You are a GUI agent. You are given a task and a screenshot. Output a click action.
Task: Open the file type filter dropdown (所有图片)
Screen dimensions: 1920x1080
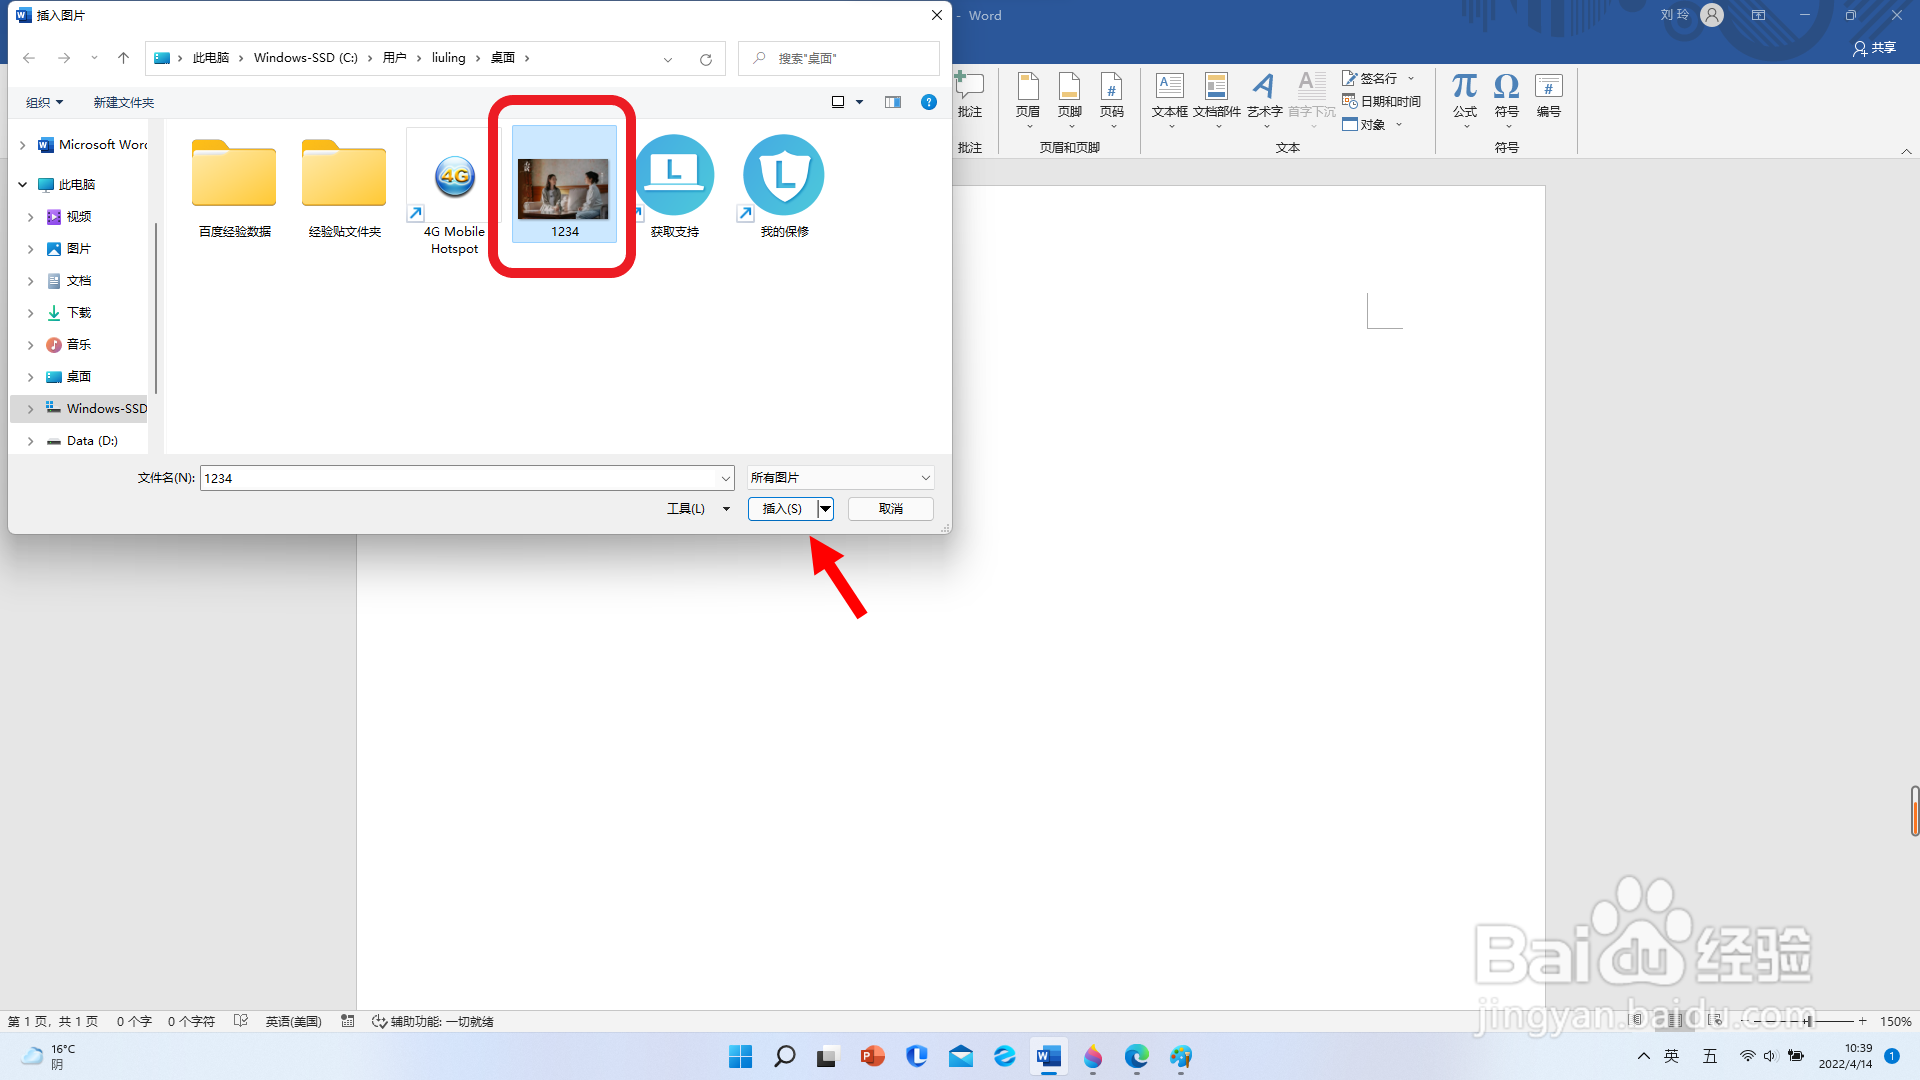[840, 478]
